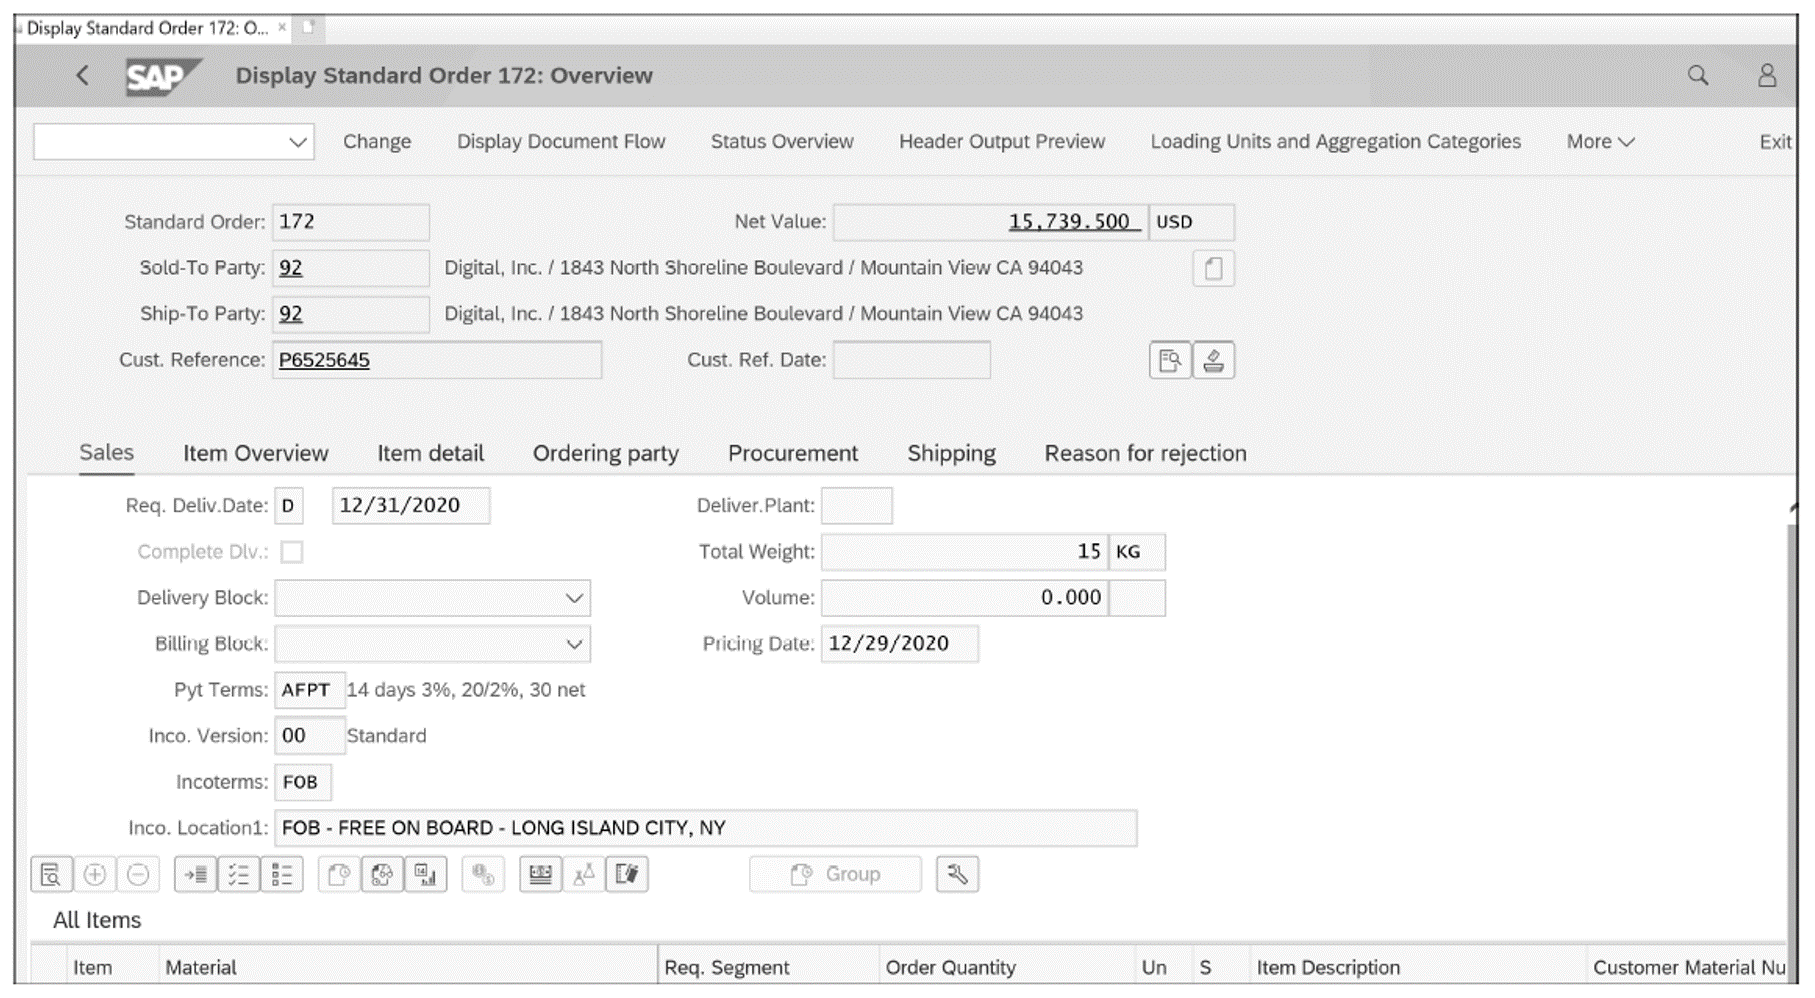Open the search via the magnifier icon
Image resolution: width=1815 pixels, height=998 pixels.
pyautogui.click(x=1697, y=75)
